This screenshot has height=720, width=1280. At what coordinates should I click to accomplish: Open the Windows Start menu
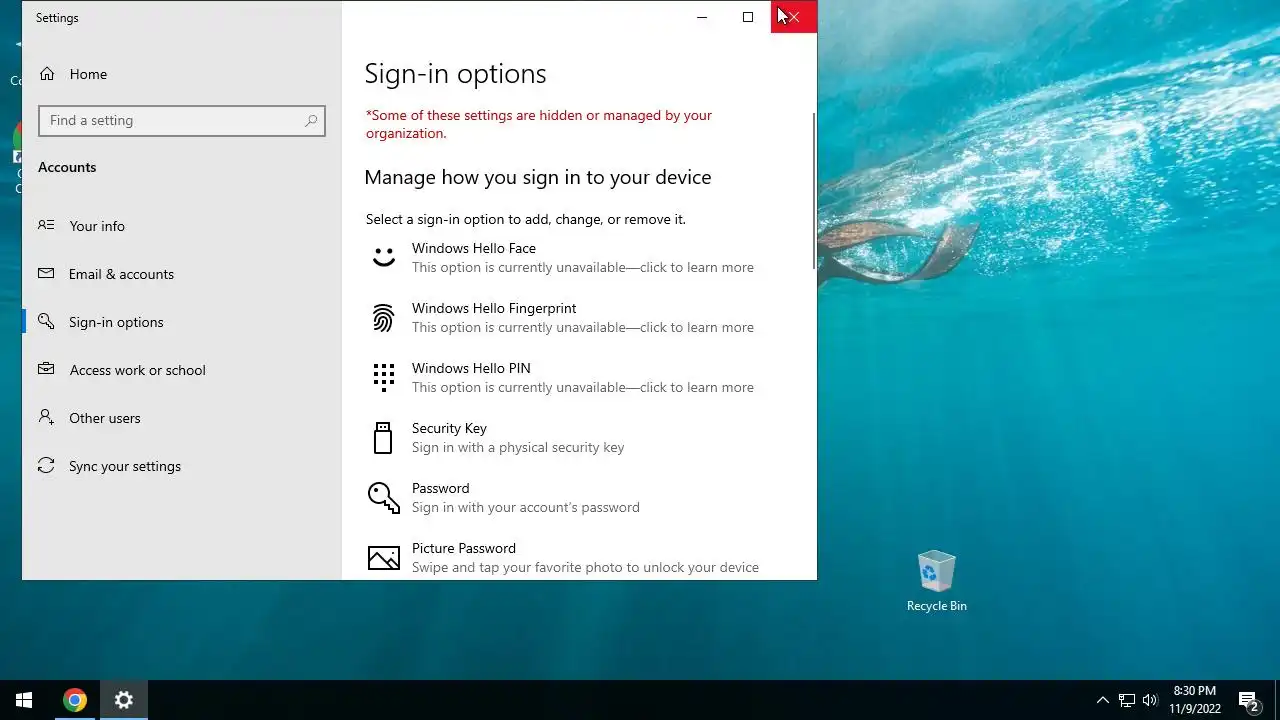coord(24,700)
